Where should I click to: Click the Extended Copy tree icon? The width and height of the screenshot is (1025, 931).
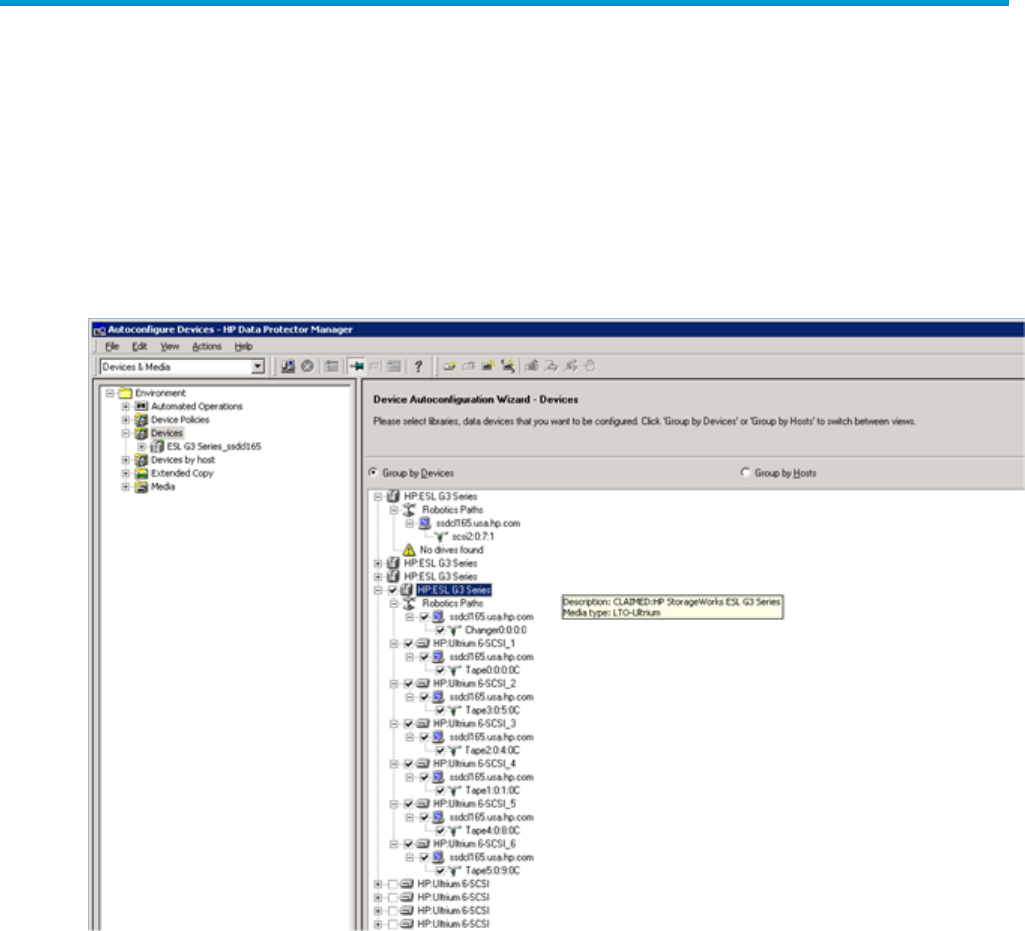tap(142, 474)
